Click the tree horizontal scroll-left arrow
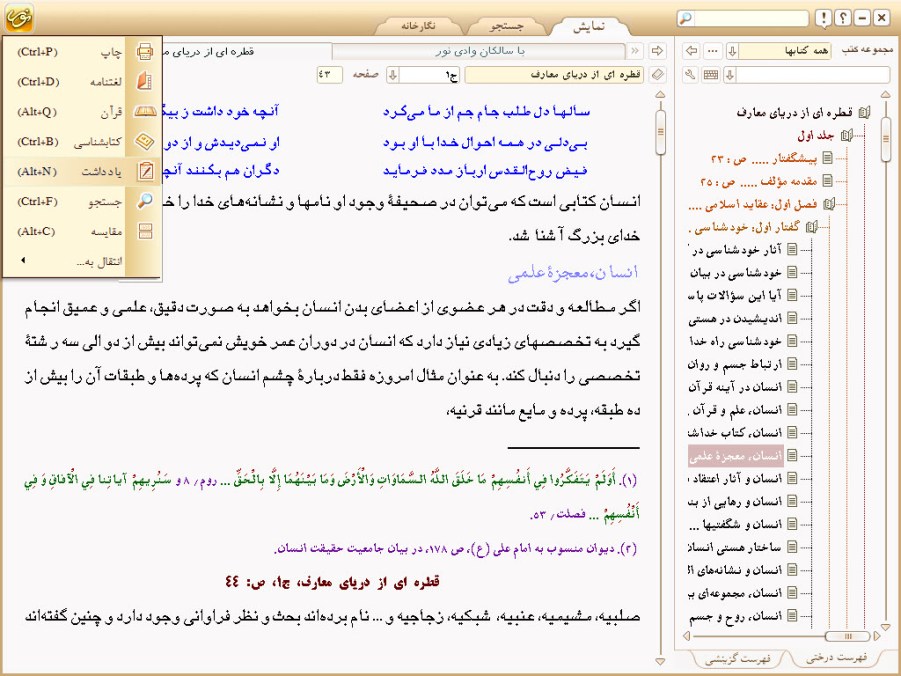901x676 pixels. pos(686,636)
